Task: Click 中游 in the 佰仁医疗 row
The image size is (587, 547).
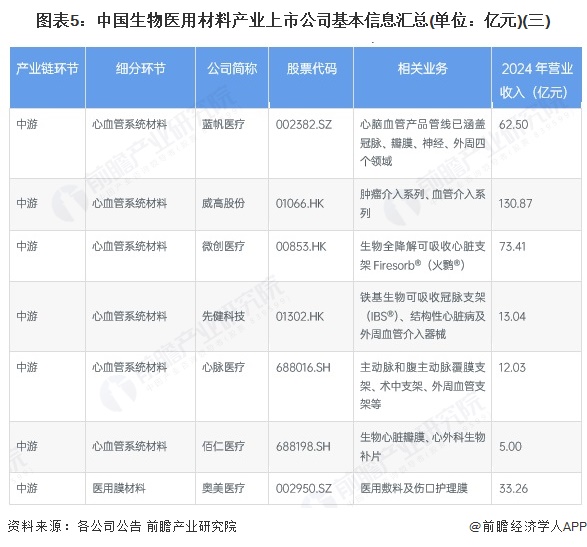Action: pos(27,446)
